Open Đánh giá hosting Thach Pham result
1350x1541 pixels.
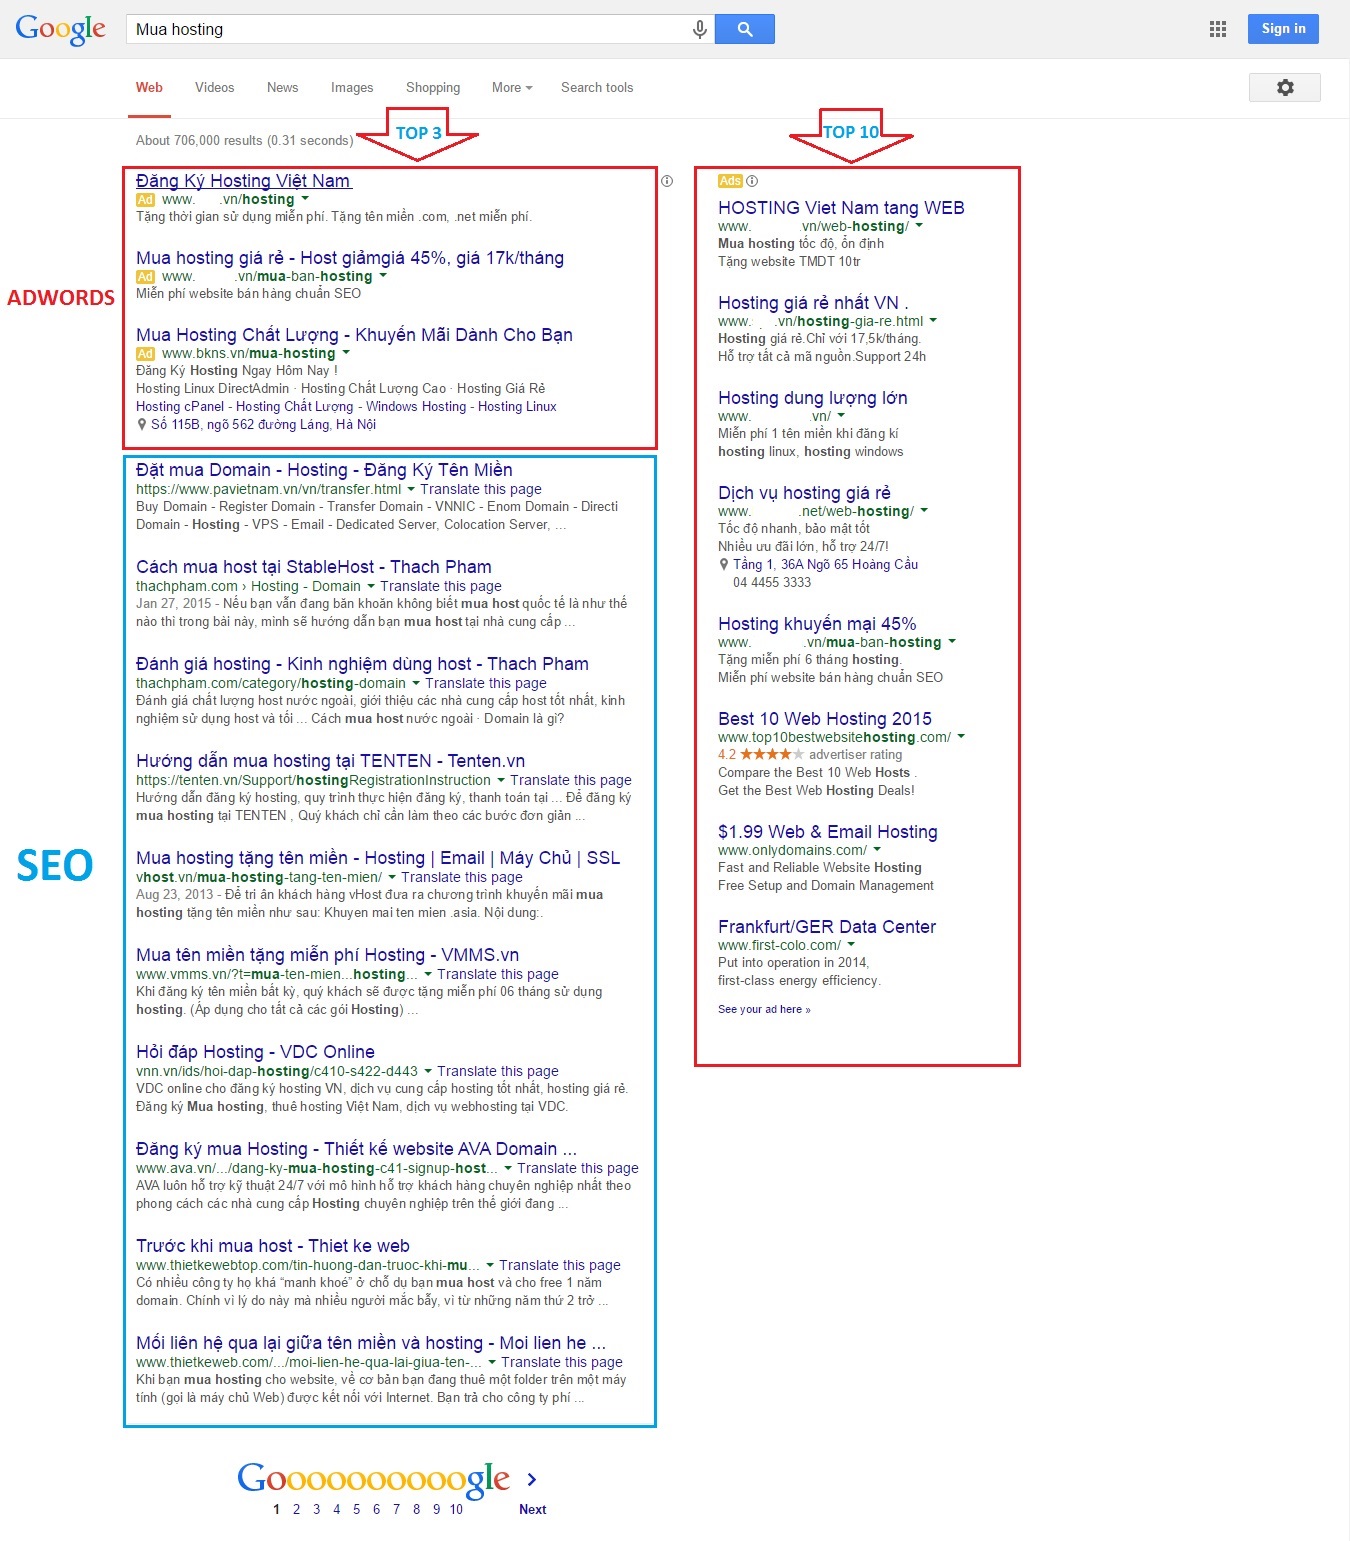(362, 664)
